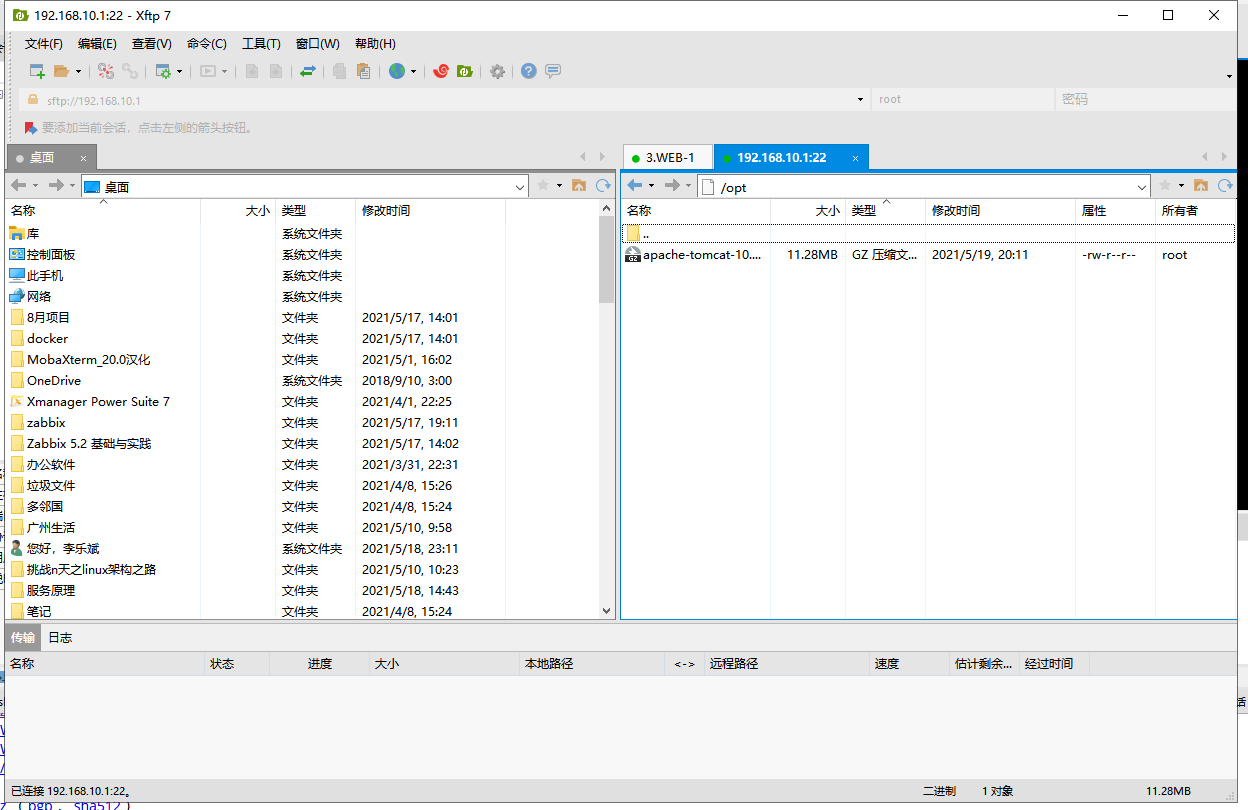
Task: Open the 窗口(W) menu
Action: pyautogui.click(x=318, y=44)
